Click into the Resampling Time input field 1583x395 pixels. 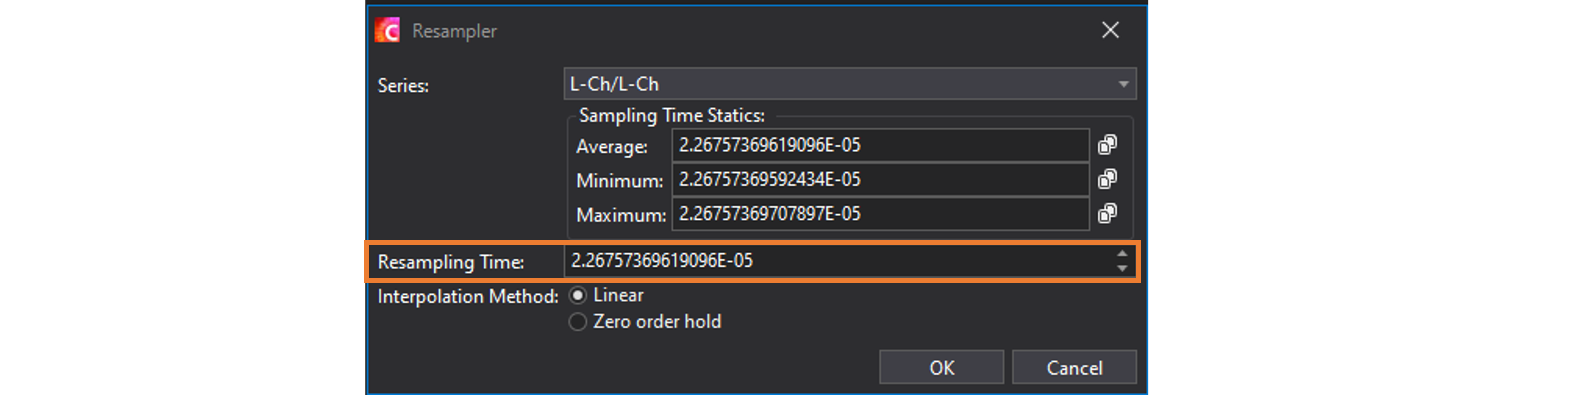coord(838,261)
